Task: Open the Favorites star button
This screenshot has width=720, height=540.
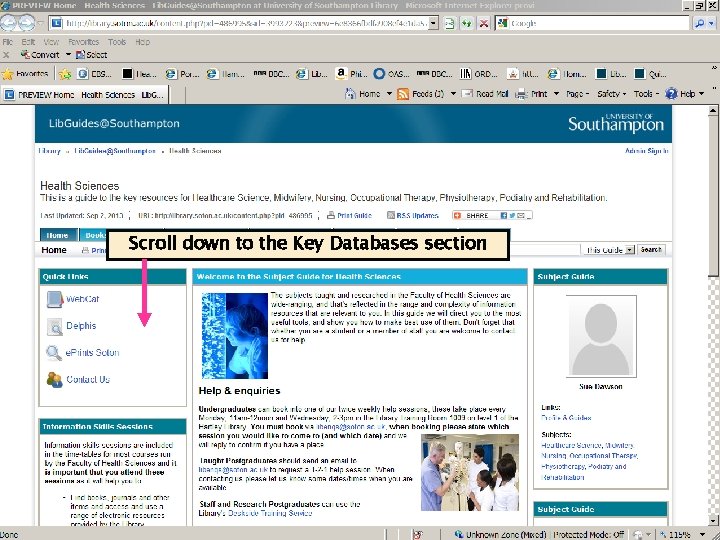Action: click(x=25, y=73)
